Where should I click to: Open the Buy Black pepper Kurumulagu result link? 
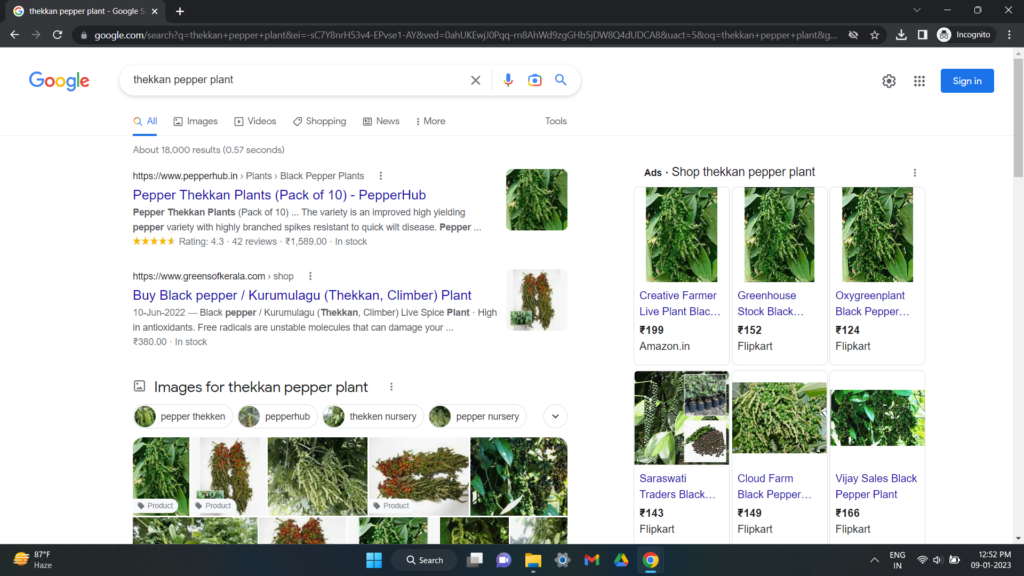[x=301, y=295]
